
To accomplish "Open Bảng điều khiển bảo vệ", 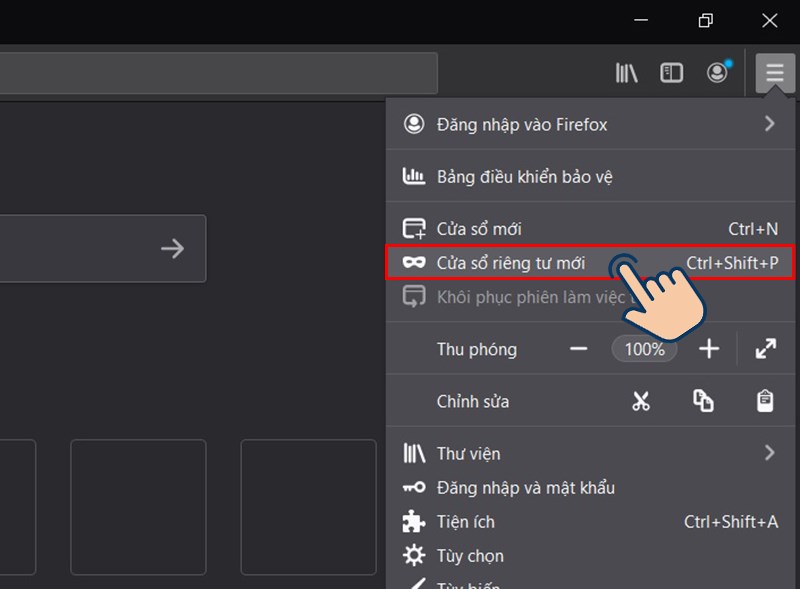I will pos(590,177).
